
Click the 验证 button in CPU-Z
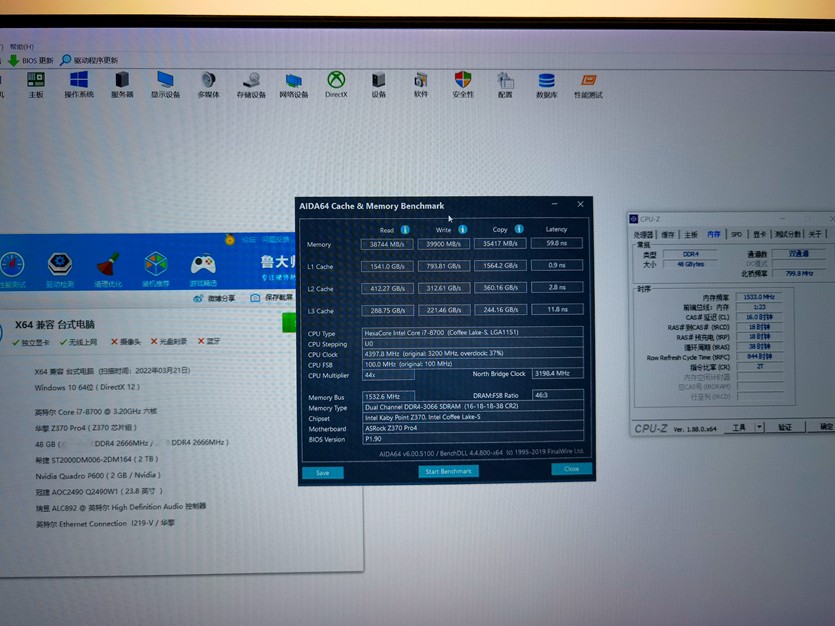point(785,427)
